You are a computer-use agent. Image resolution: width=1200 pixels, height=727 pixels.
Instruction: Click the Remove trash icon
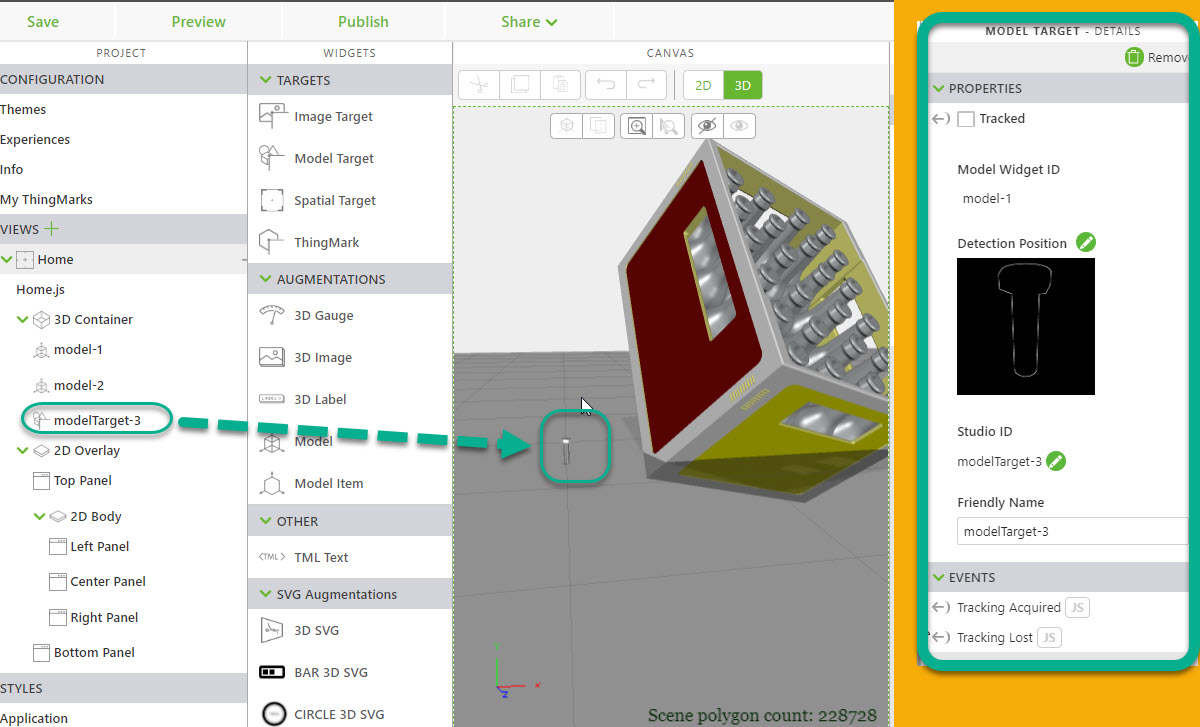click(x=1134, y=58)
